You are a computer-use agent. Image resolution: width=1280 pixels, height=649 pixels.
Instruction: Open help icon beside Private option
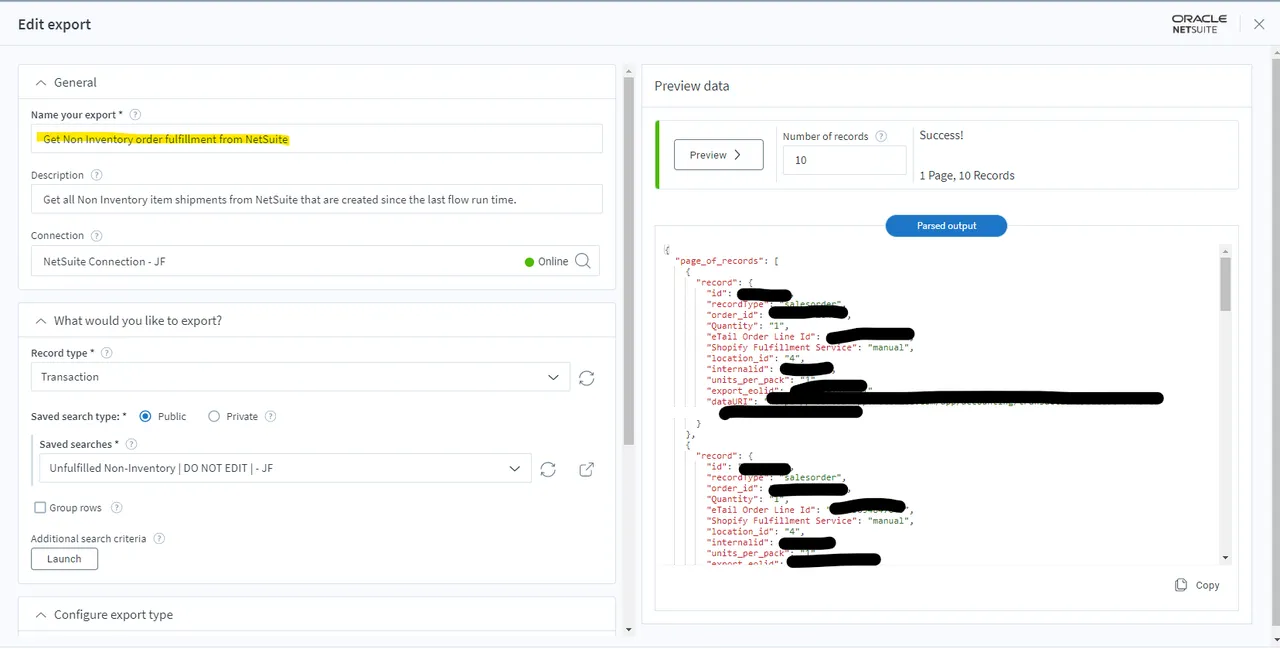(271, 416)
